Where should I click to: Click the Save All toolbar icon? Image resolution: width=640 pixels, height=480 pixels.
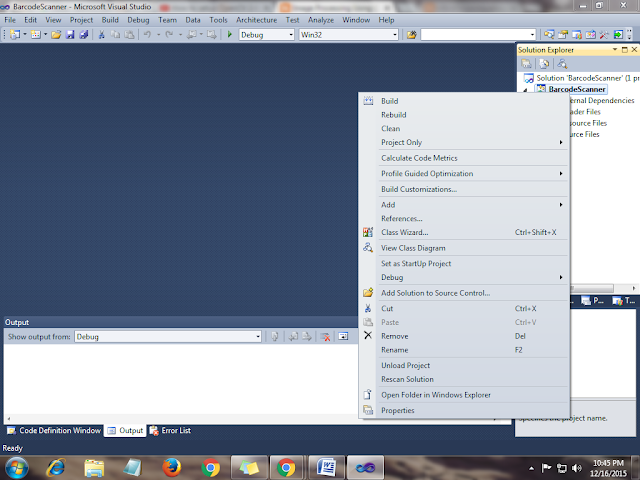coord(84,35)
